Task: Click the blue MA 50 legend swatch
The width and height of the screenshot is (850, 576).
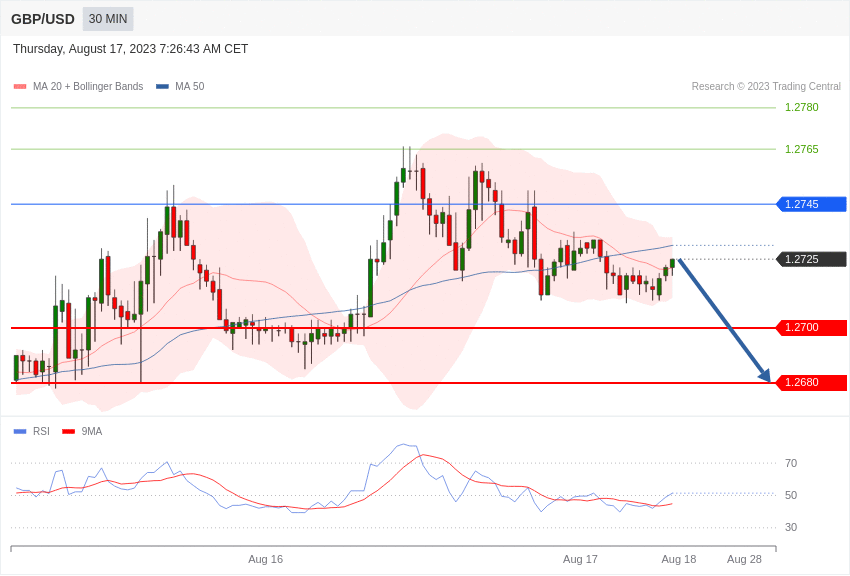Action: 162,87
